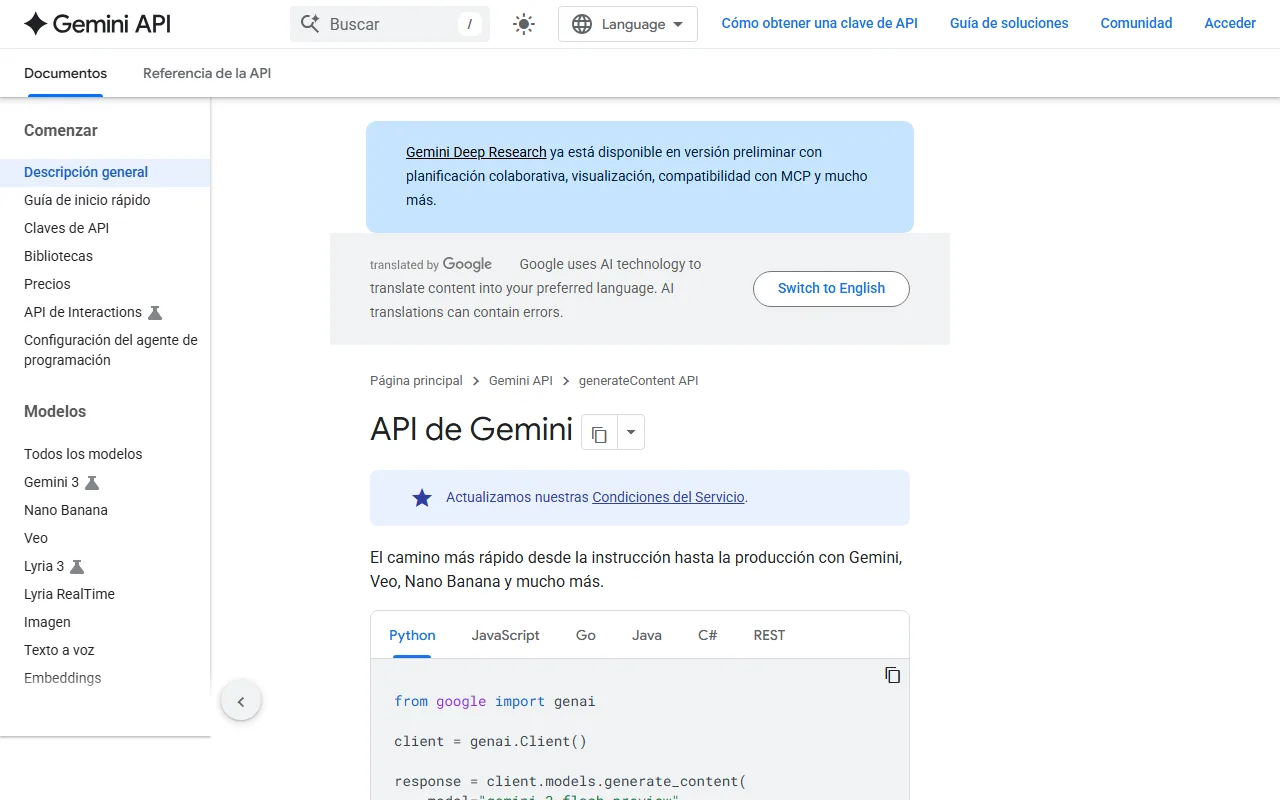Select the Java code tab
Image resolution: width=1280 pixels, height=800 pixels.
647,635
